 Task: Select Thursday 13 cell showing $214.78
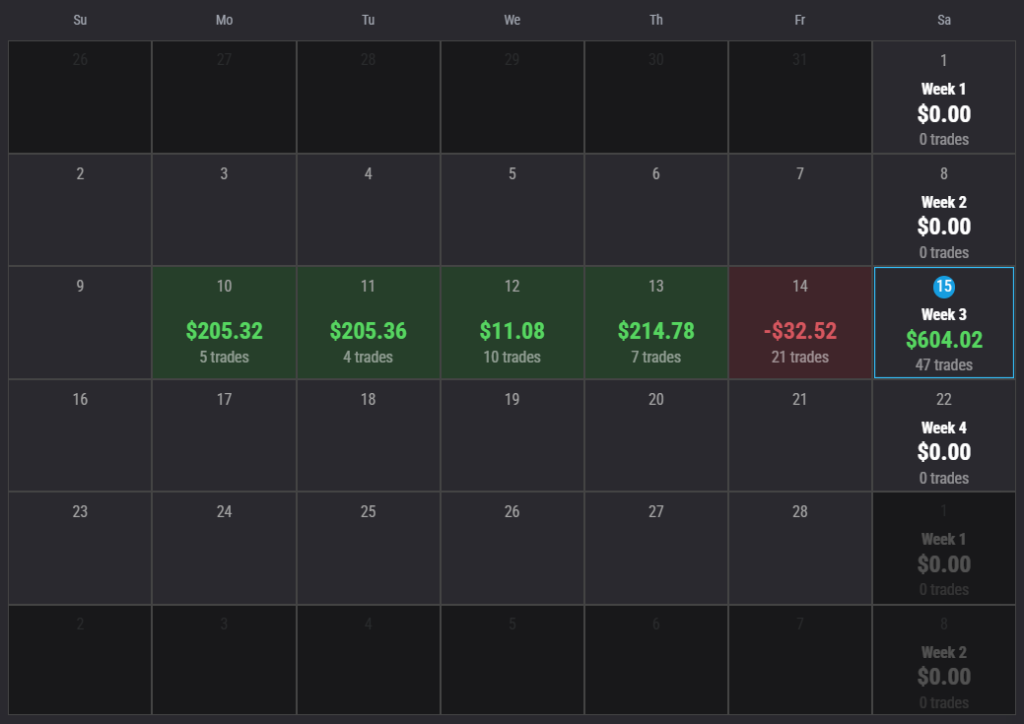pyautogui.click(x=656, y=323)
